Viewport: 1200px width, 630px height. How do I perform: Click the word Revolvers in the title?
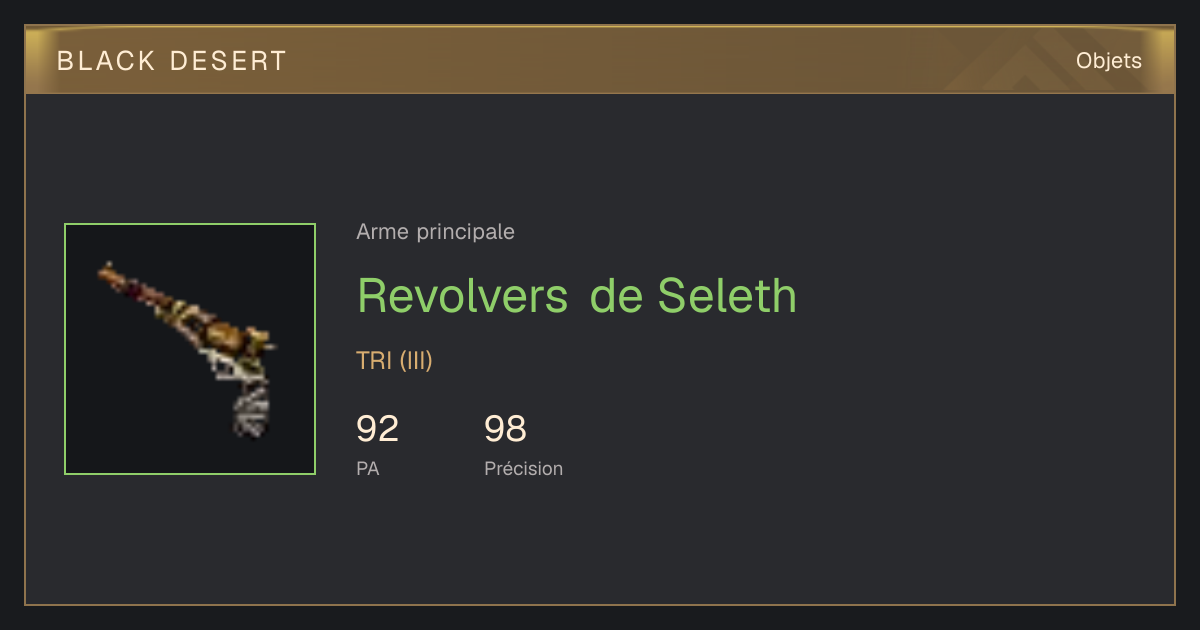coord(463,295)
